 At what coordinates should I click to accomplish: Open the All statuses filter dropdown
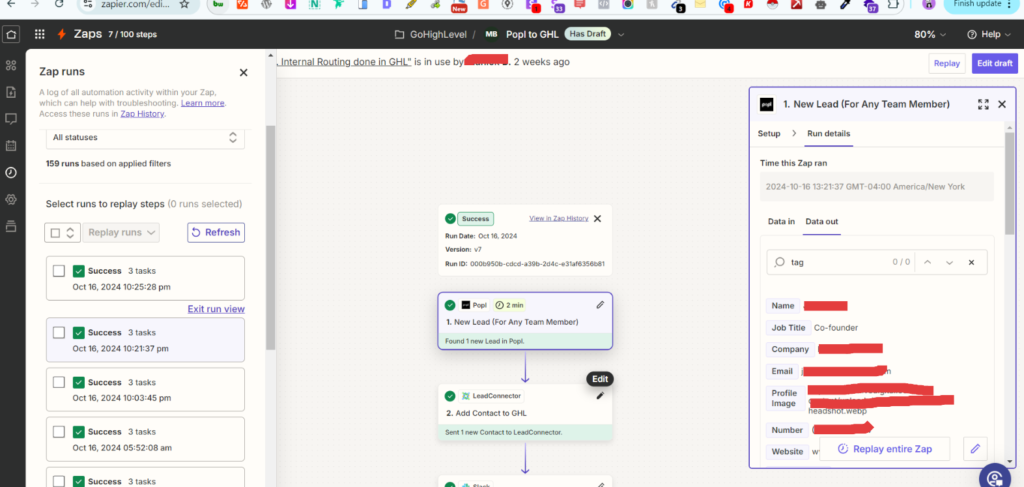tap(145, 138)
